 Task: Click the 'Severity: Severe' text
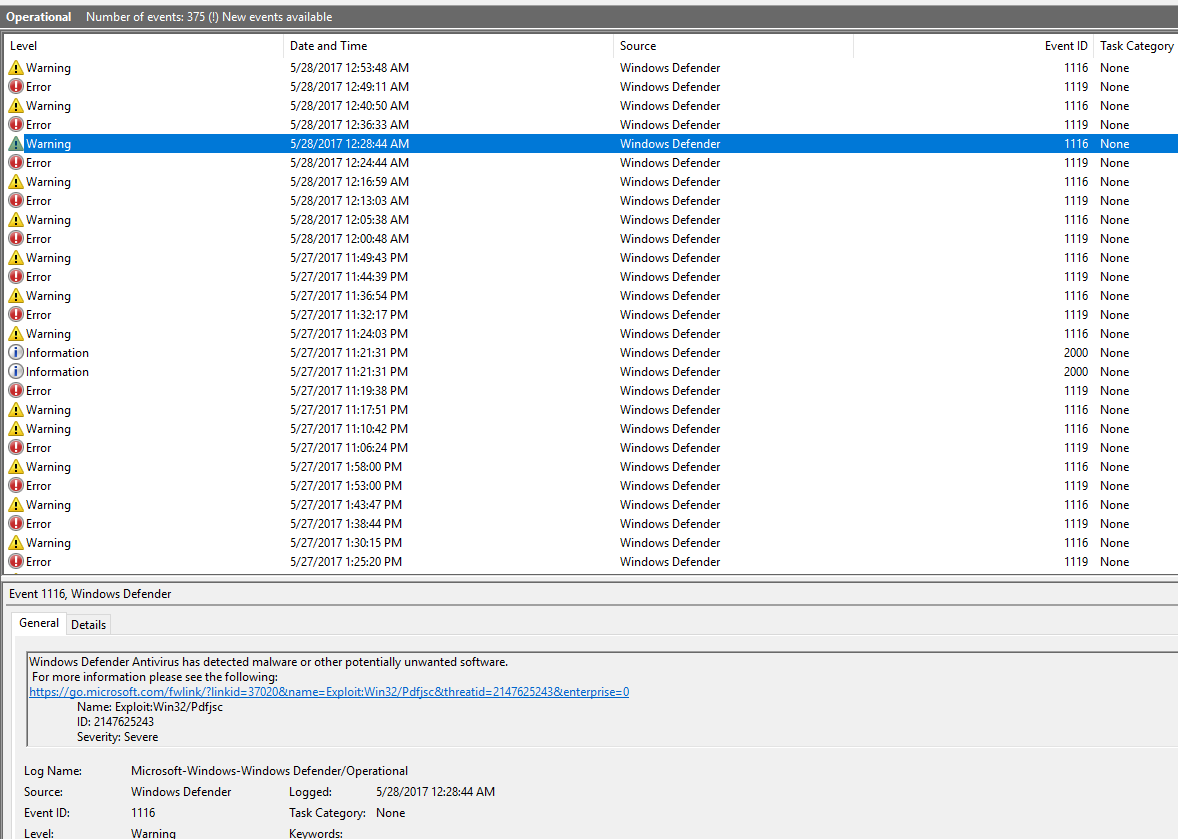(117, 737)
